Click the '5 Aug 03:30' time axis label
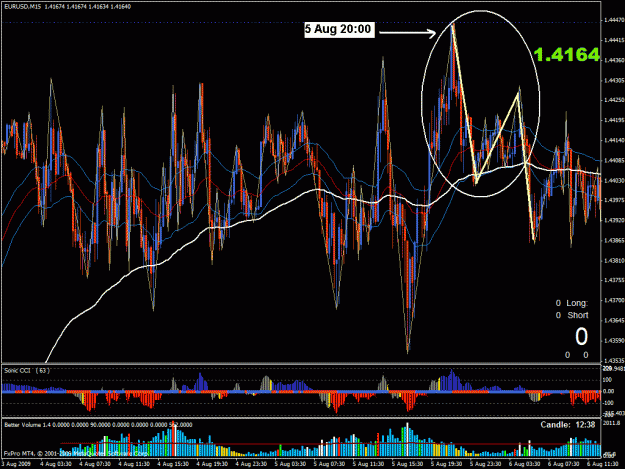The image size is (625, 469). tap(290, 464)
